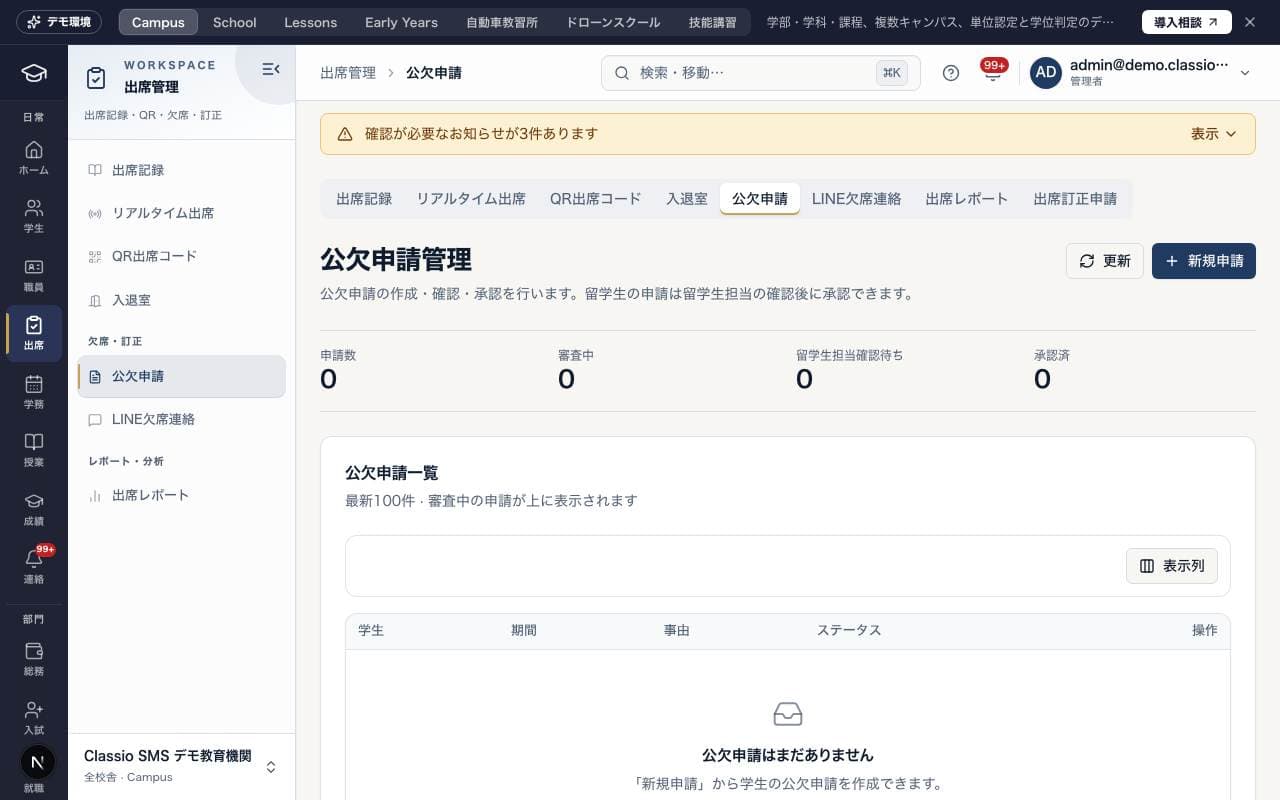This screenshot has width=1280, height=800.
Task: Open the help question mark icon
Action: [x=951, y=73]
